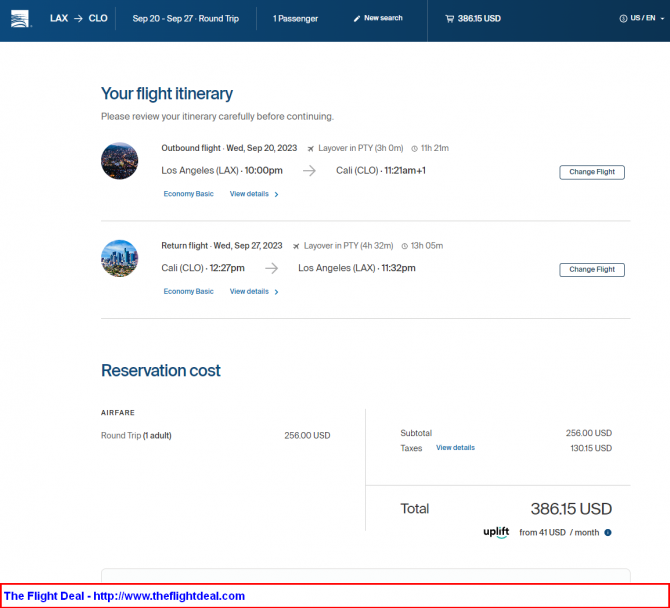Click 'Los Angeles (LAX) · 10:00pm' departure text
The image size is (670, 608).
[222, 170]
